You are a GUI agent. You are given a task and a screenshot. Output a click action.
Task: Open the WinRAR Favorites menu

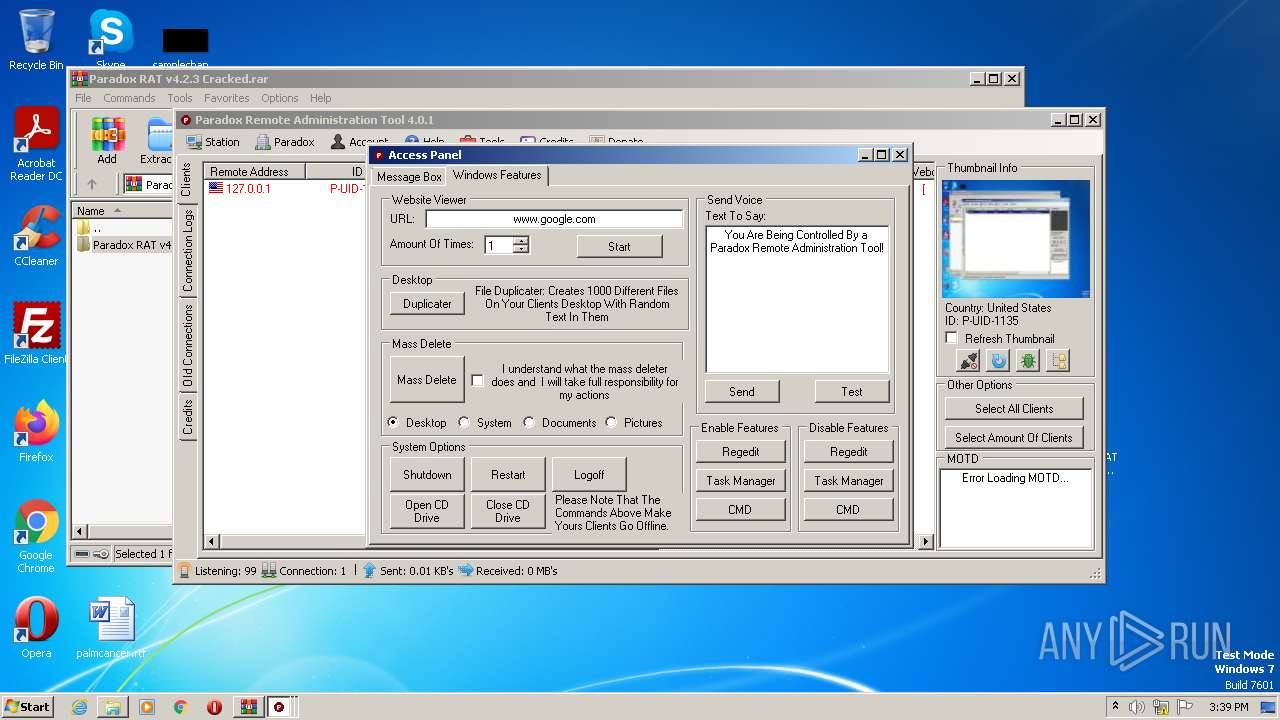[227, 98]
